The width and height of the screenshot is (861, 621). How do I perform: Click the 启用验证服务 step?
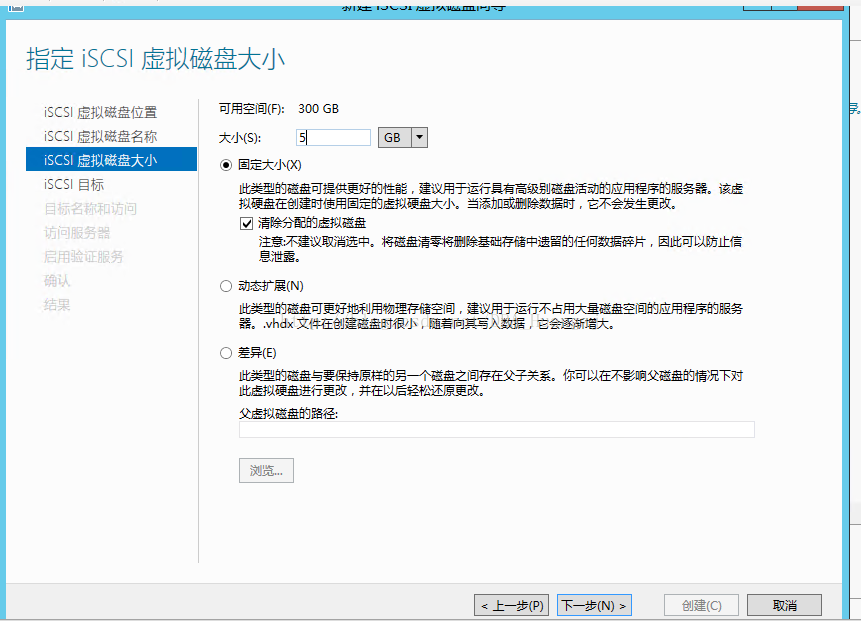[x=83, y=256]
